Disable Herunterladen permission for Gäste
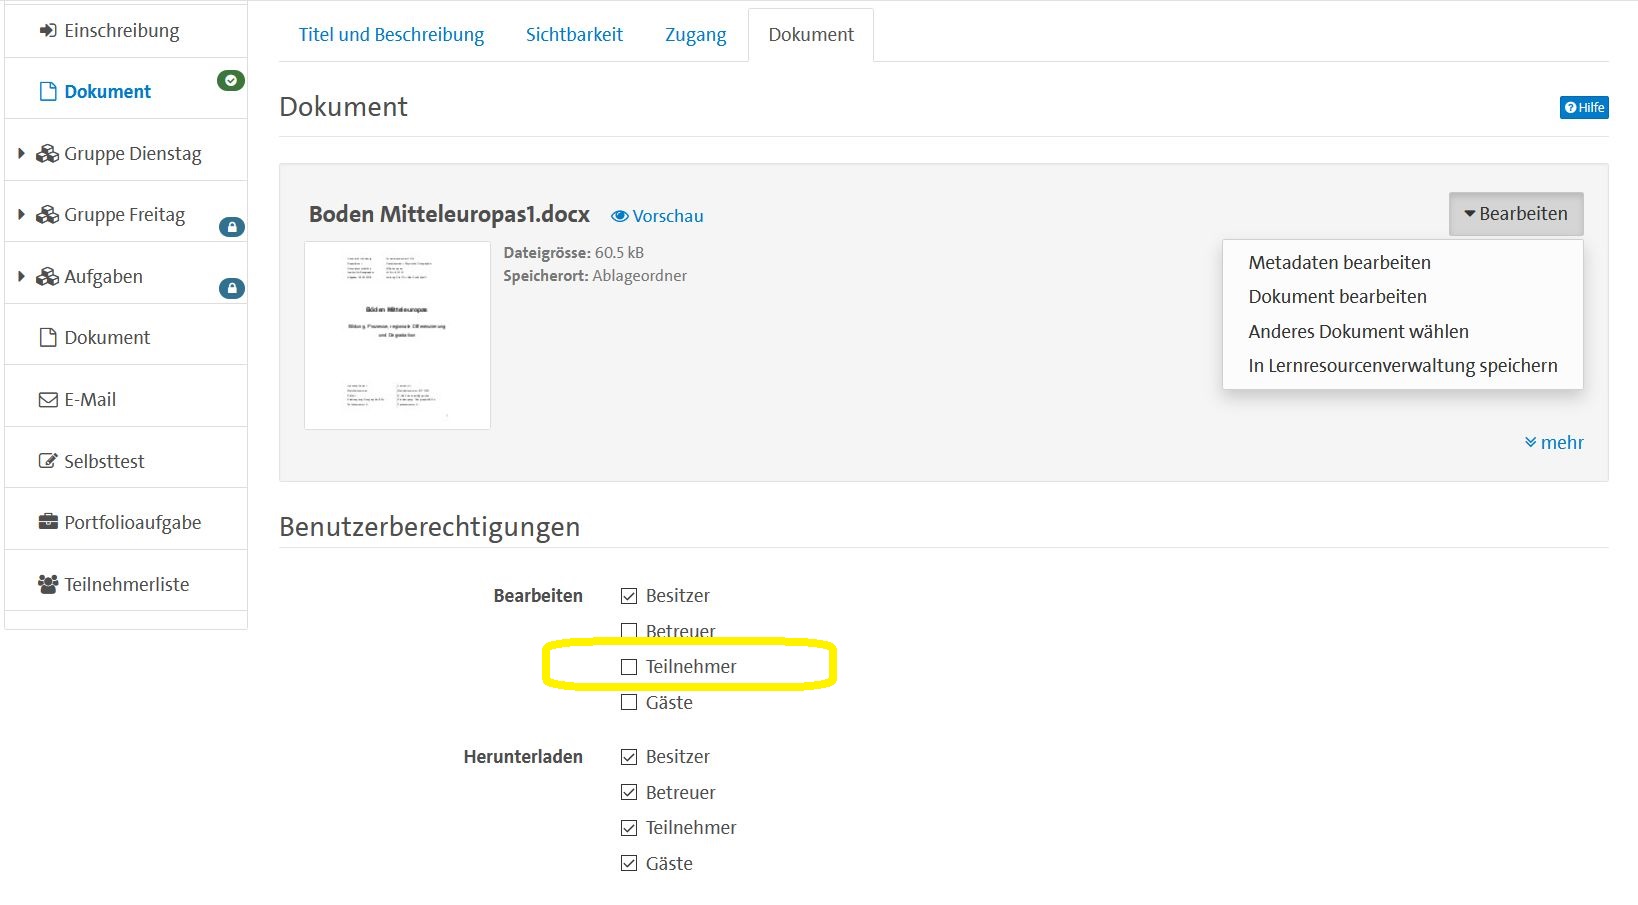The image size is (1638, 905). point(629,862)
